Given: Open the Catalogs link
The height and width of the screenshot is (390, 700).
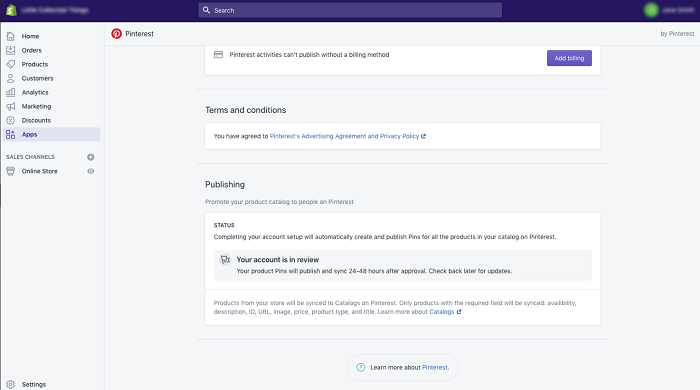Looking at the screenshot, I should pyautogui.click(x=445, y=312).
